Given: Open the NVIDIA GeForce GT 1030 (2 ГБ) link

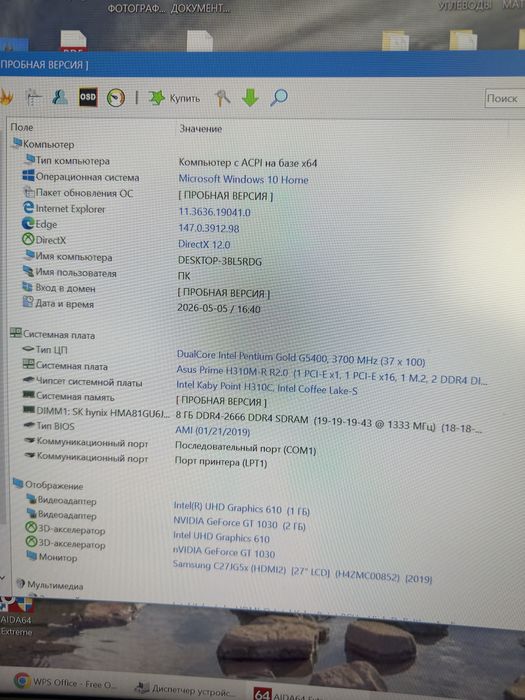Looking at the screenshot, I should 239,523.
